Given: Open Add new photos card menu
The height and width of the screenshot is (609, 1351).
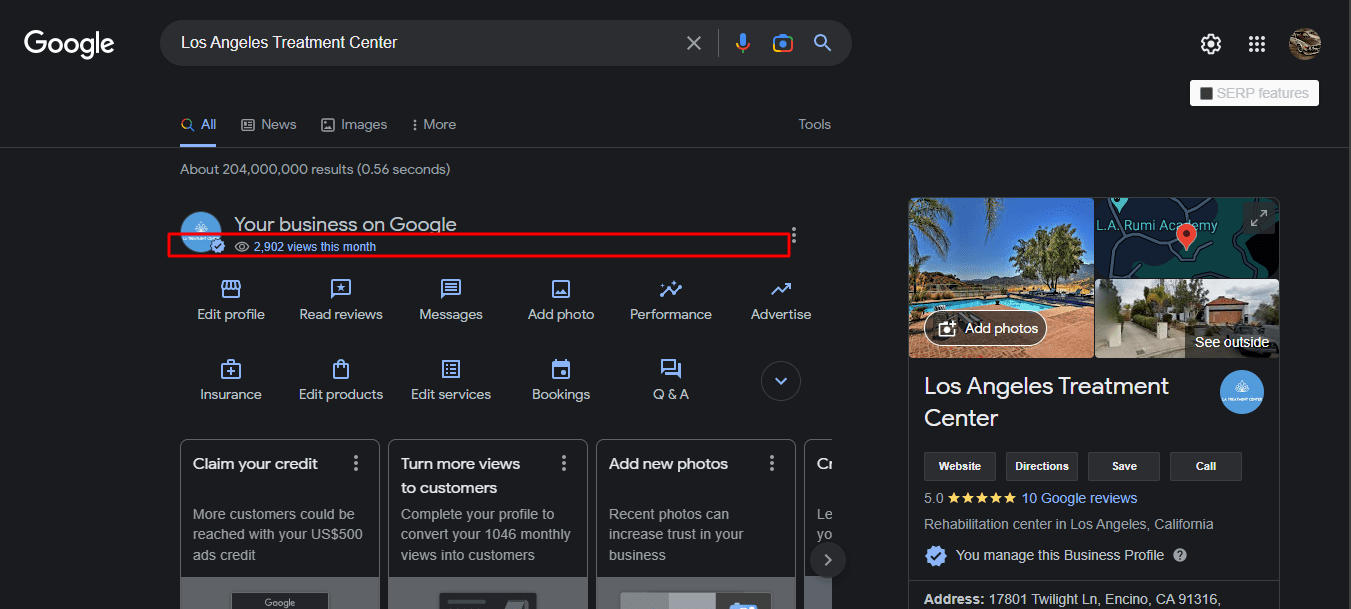Looking at the screenshot, I should pos(772,463).
